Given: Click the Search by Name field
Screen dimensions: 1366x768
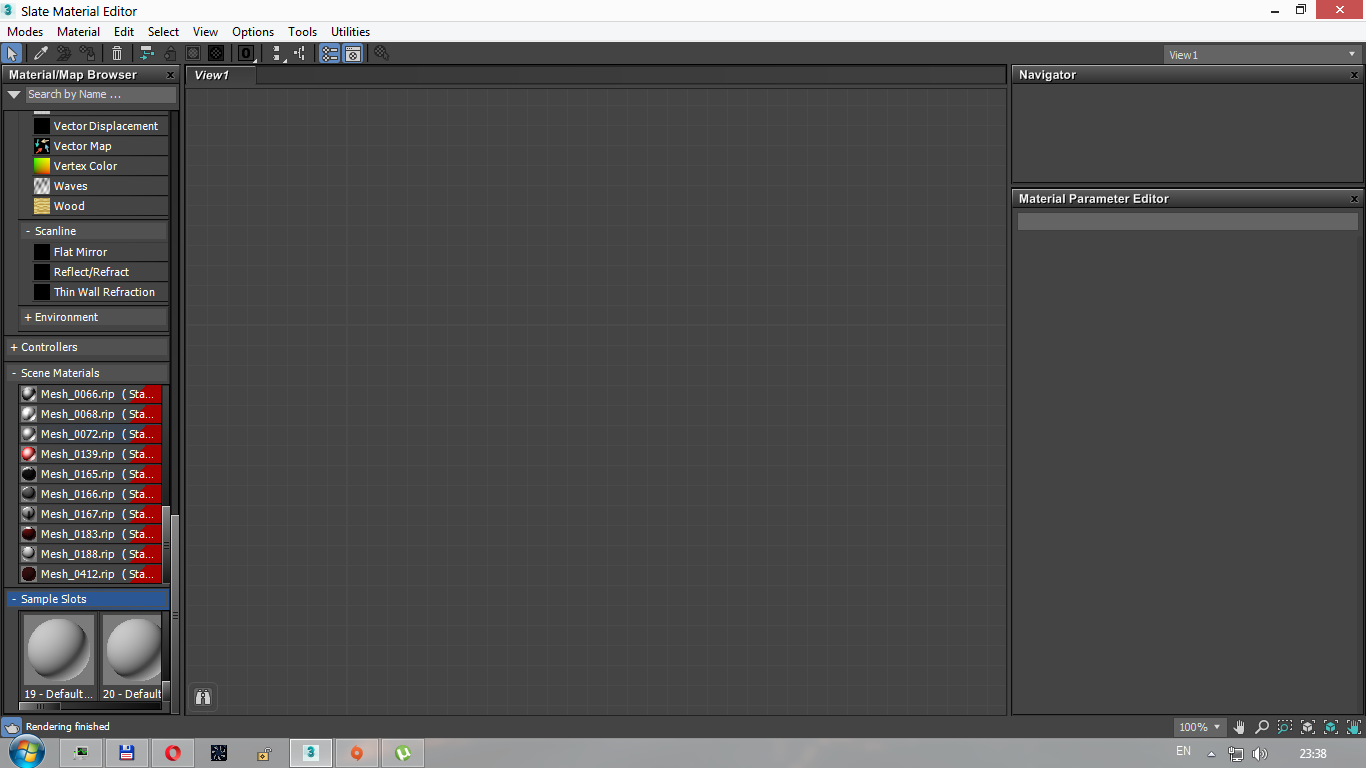Looking at the screenshot, I should click(100, 94).
